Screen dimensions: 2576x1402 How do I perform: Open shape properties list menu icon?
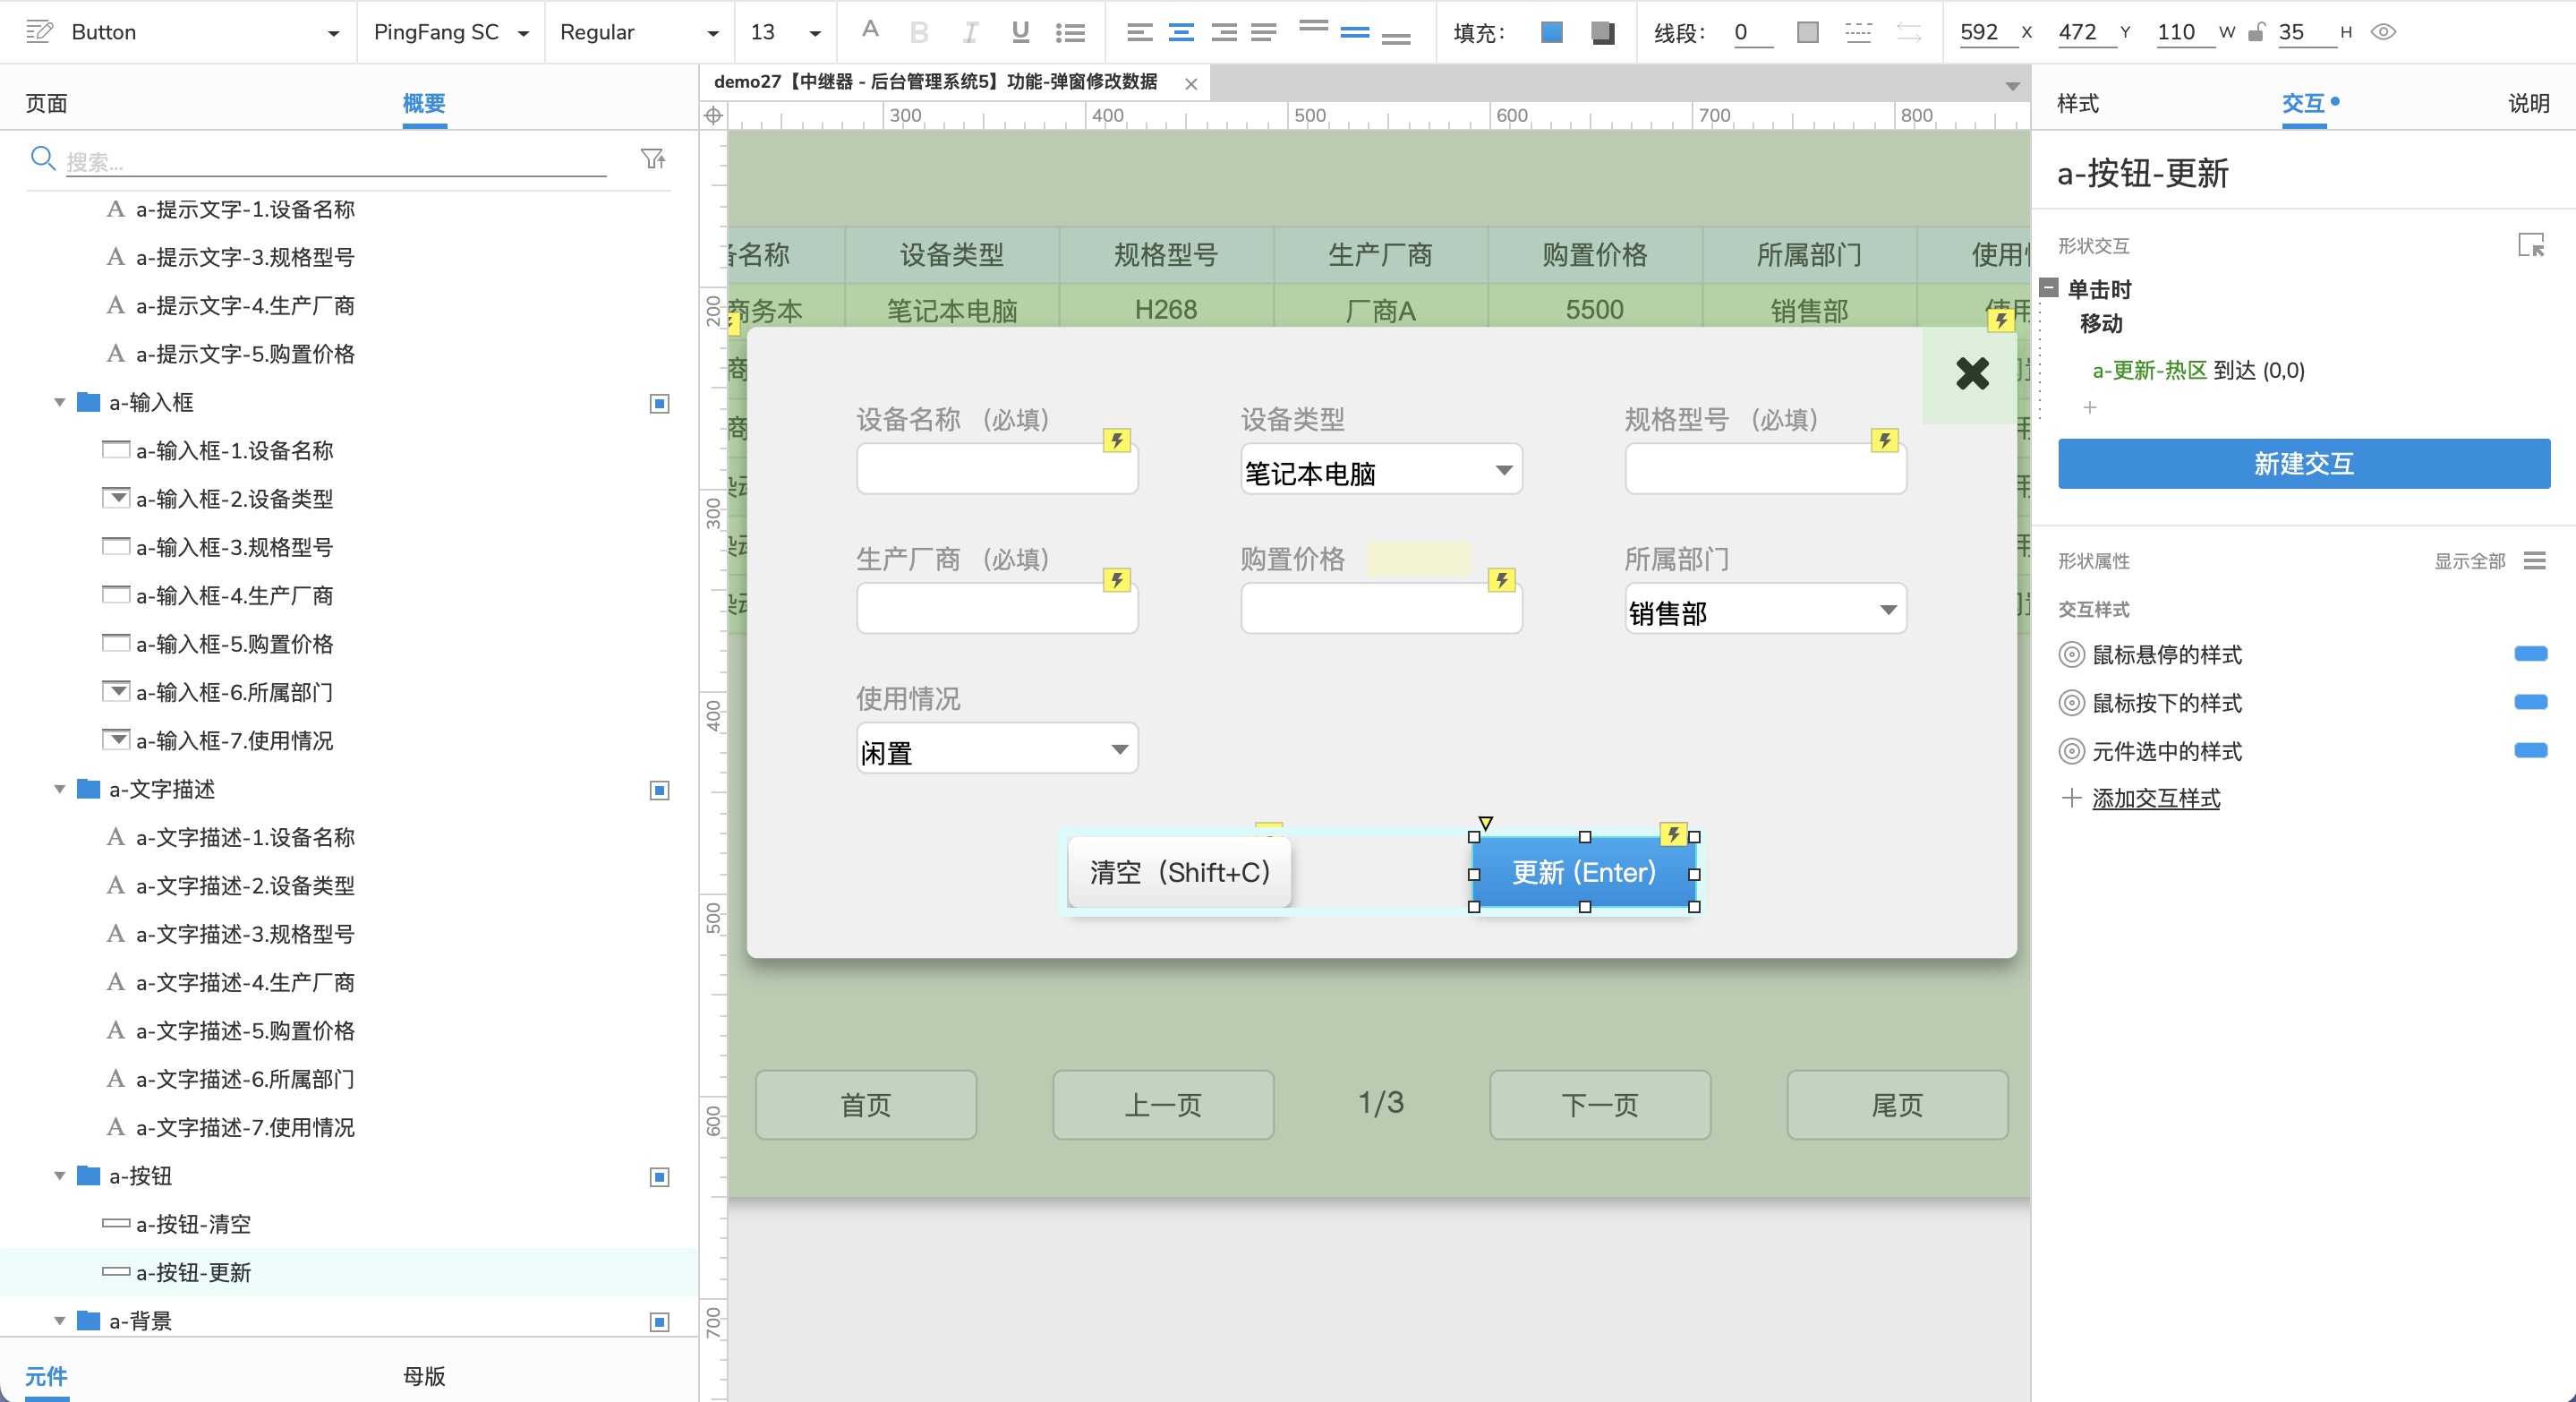pos(2534,560)
